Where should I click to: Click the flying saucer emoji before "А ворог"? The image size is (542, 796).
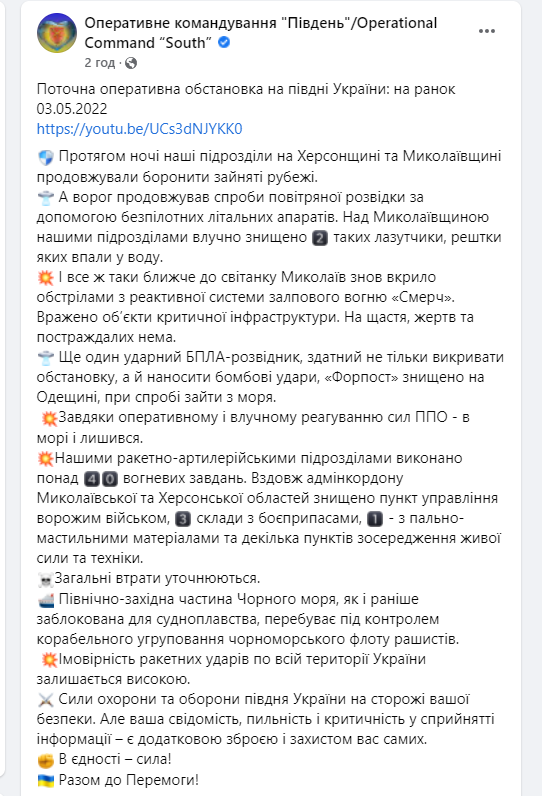point(46,197)
